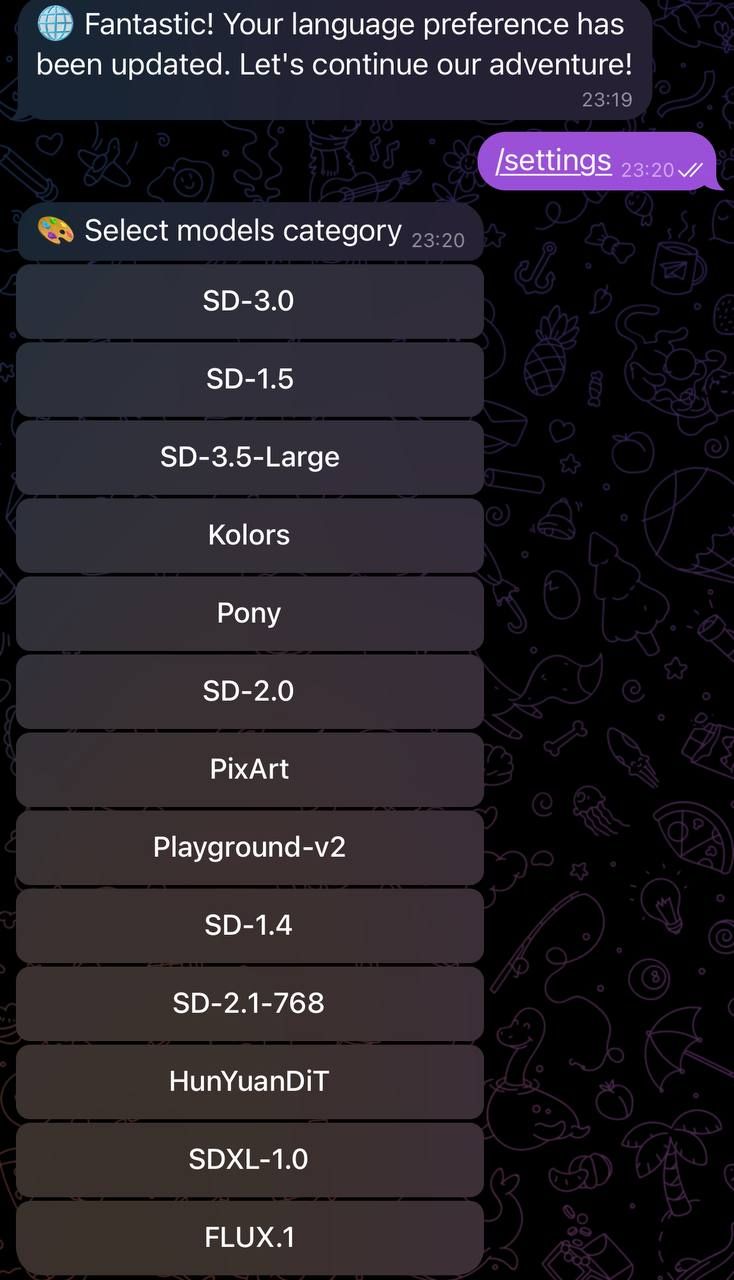This screenshot has height=1280, width=734.
Task: Select the FLUX.1 model category
Action: [x=248, y=1237]
